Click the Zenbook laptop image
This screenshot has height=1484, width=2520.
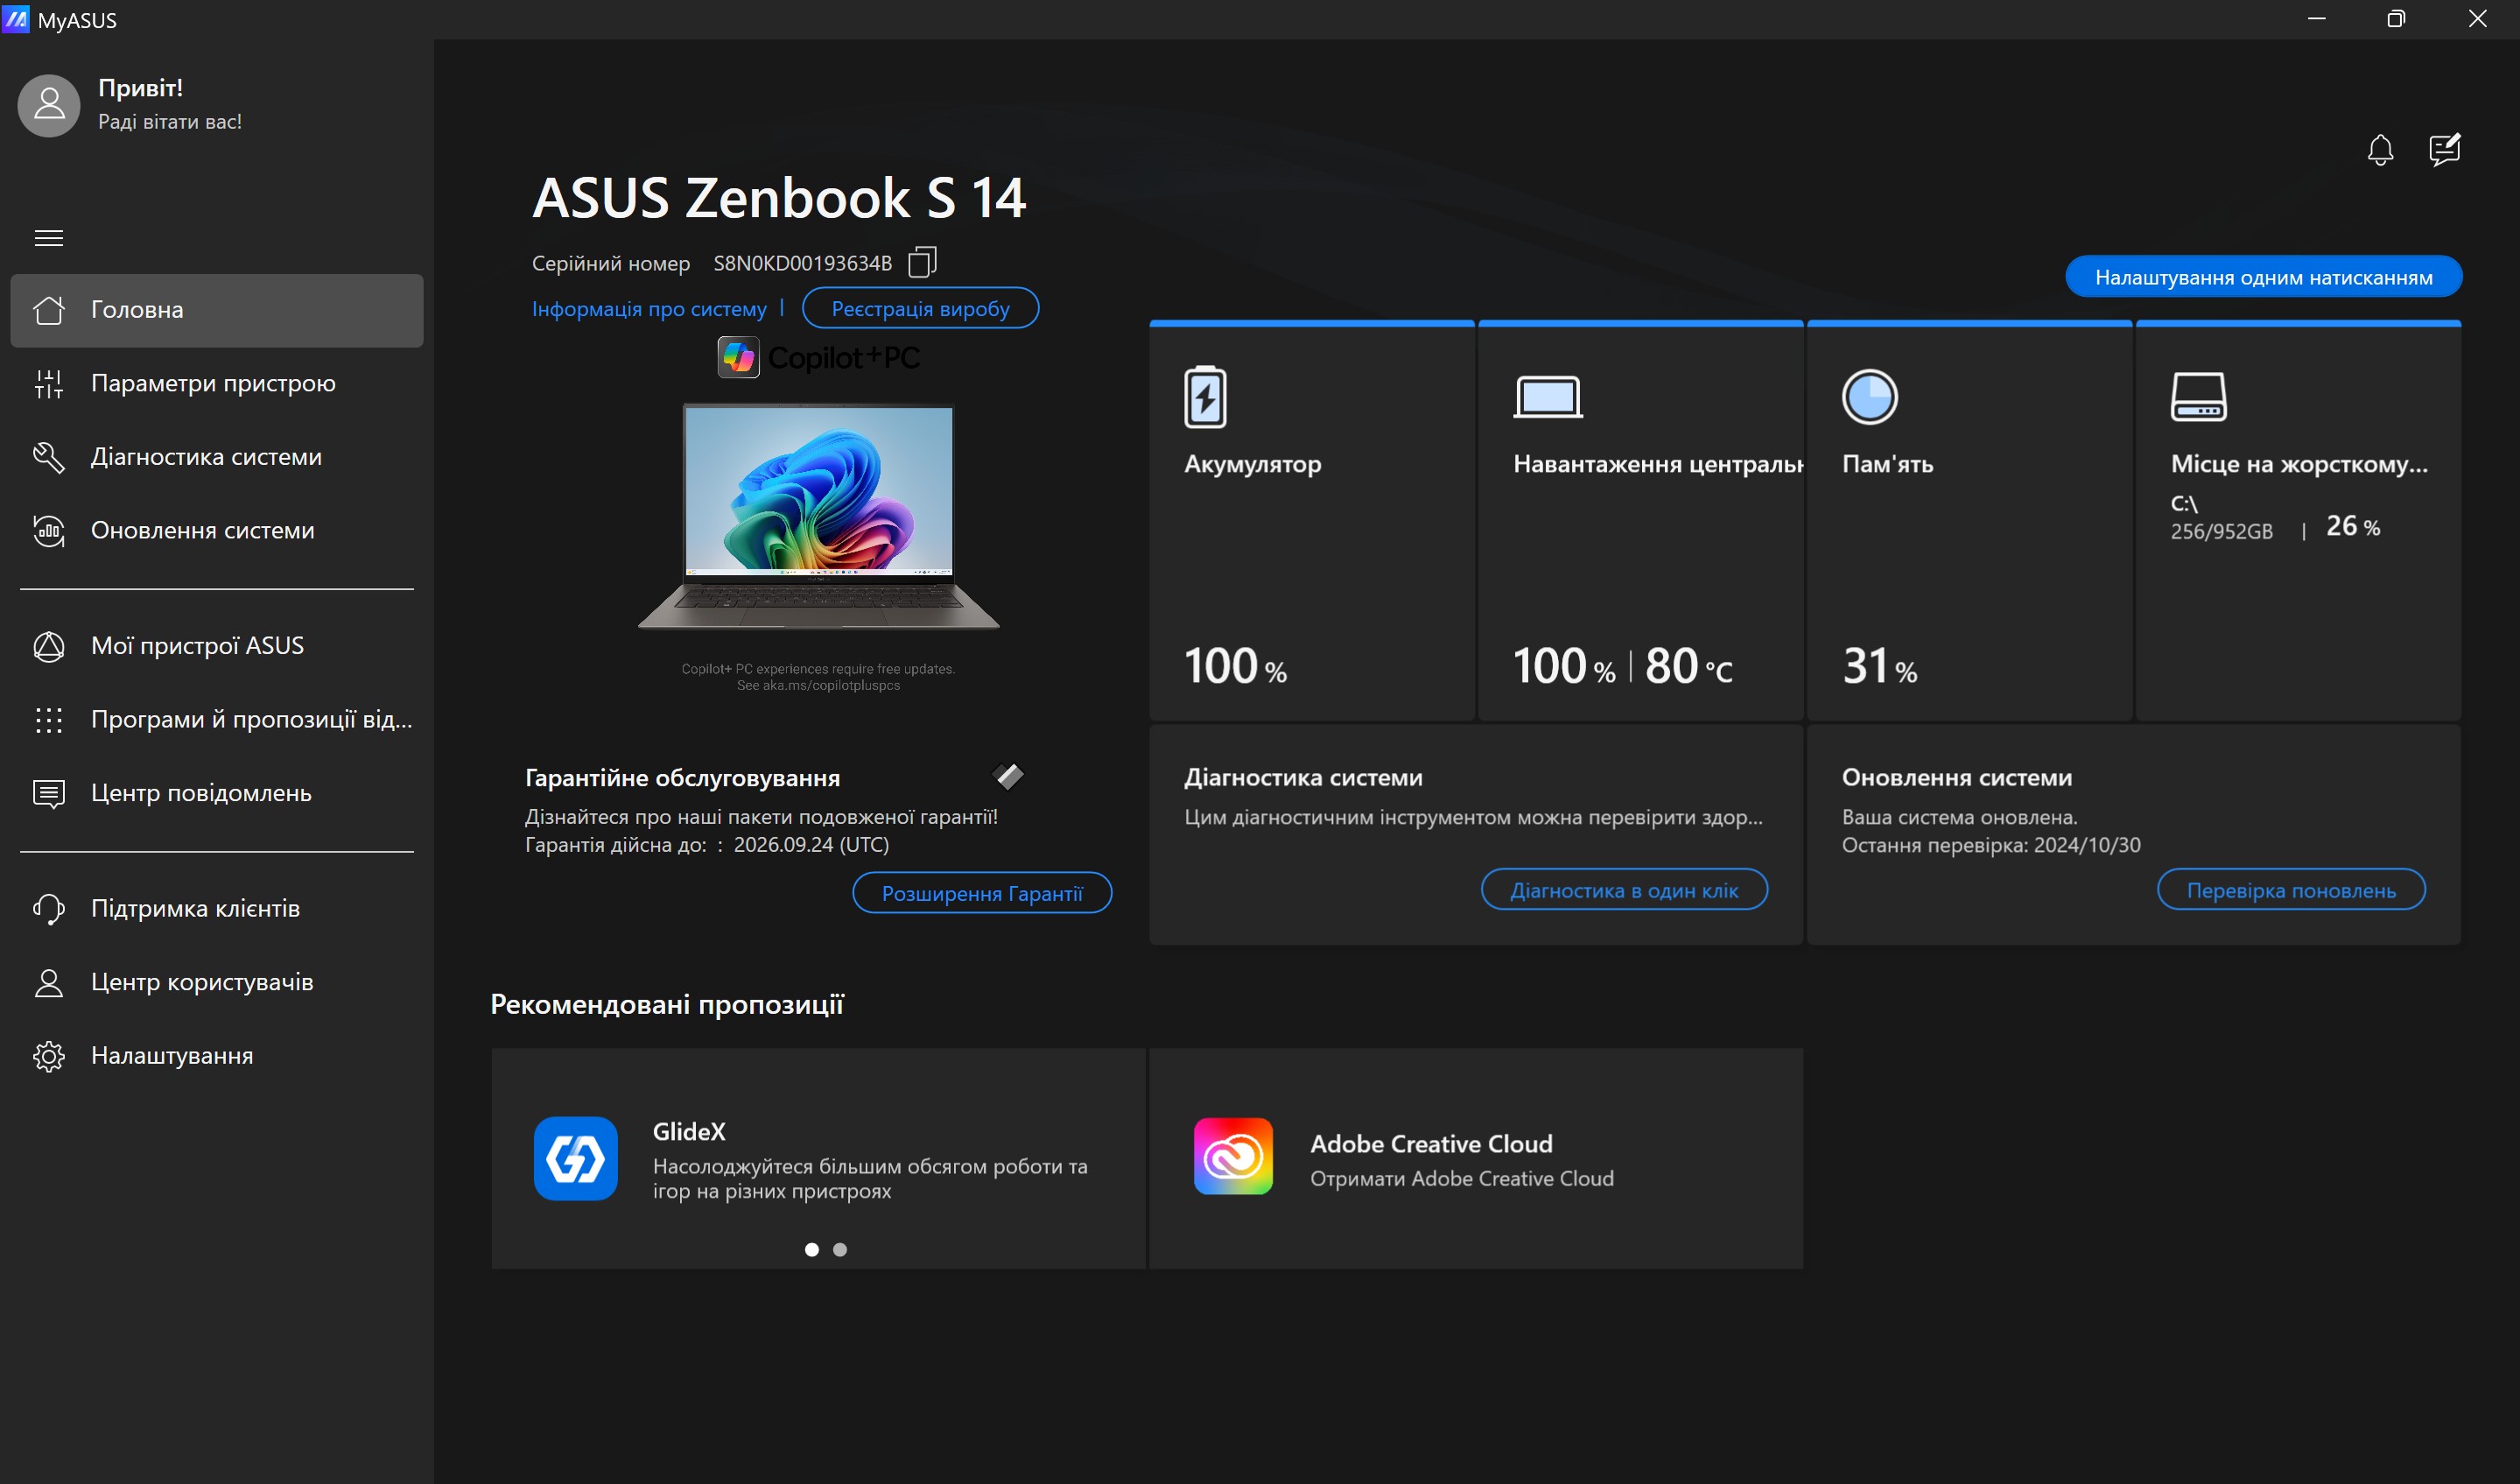click(818, 516)
